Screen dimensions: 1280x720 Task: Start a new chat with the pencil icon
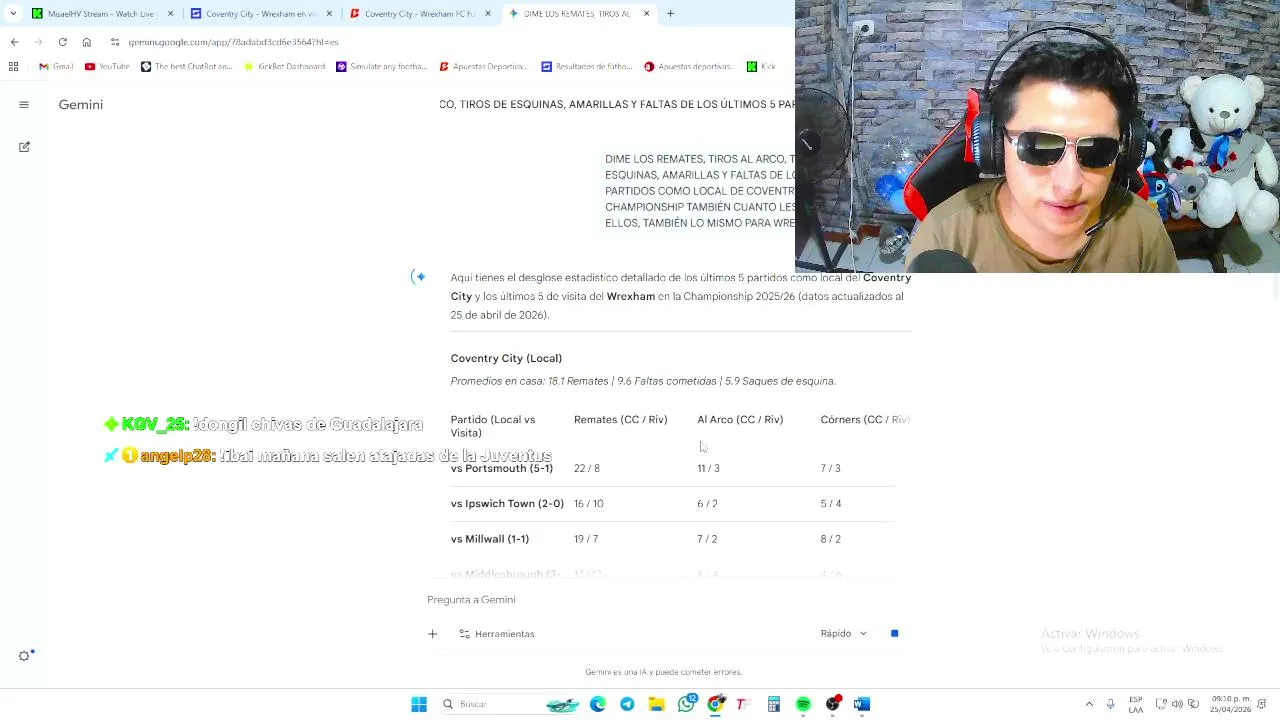tap(24, 147)
